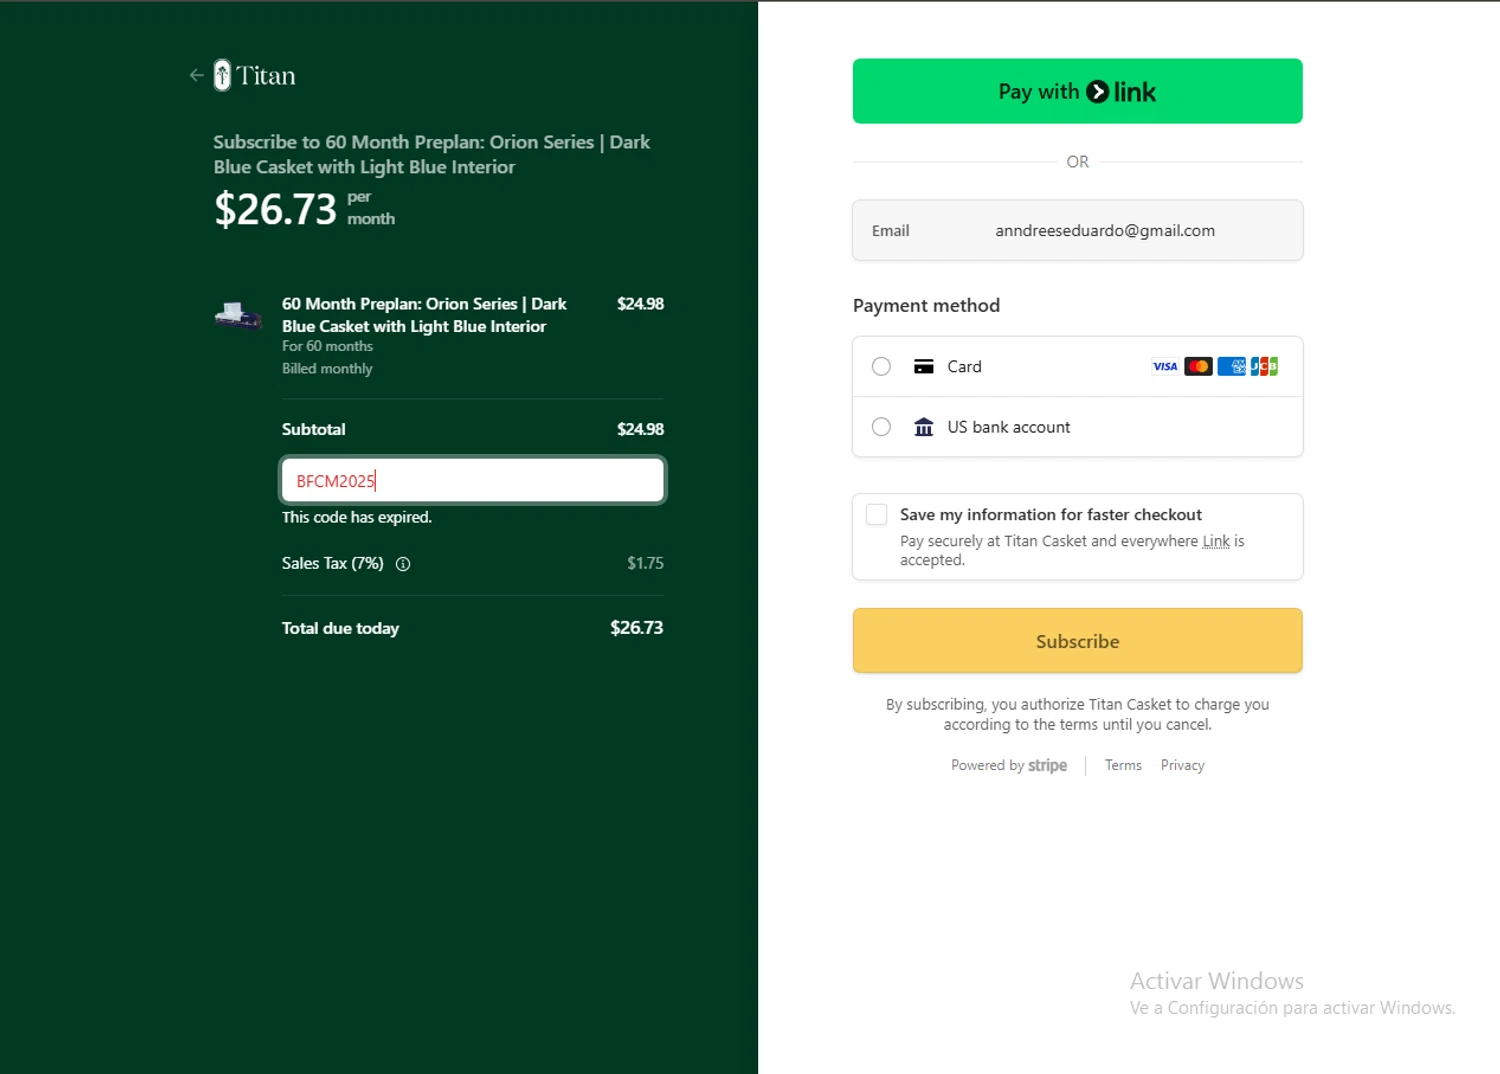The image size is (1500, 1074).
Task: Click the 'Payment method' heading
Action: tap(926, 306)
